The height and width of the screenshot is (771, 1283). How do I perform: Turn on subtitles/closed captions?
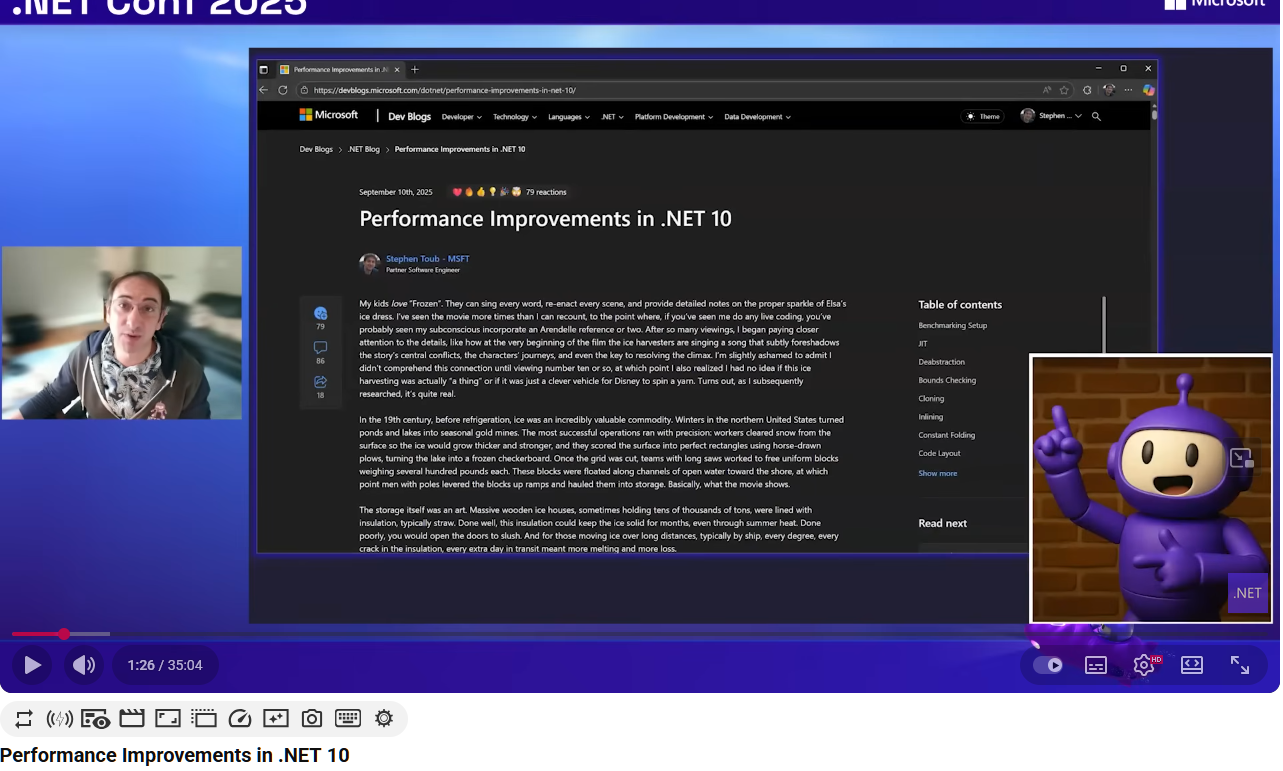[1096, 665]
